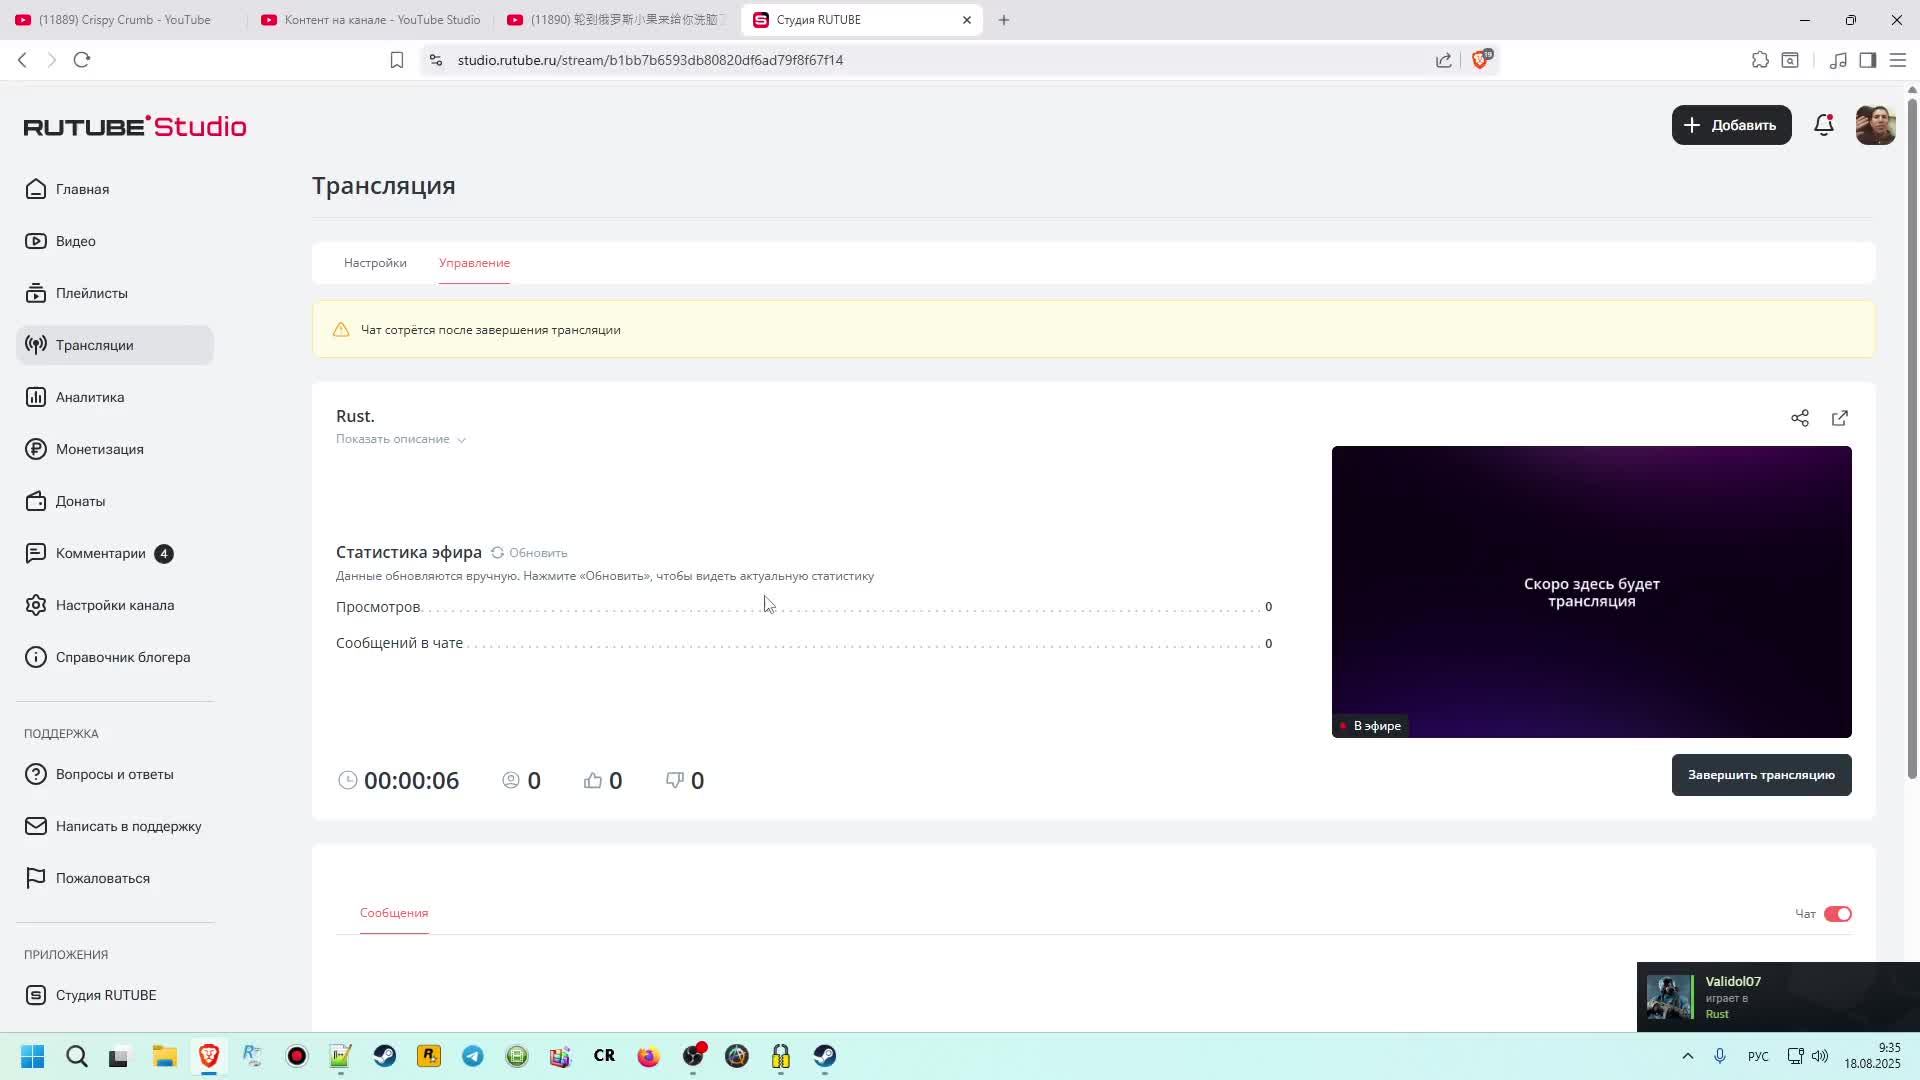Click the page vertical scrollbar

1912,440
